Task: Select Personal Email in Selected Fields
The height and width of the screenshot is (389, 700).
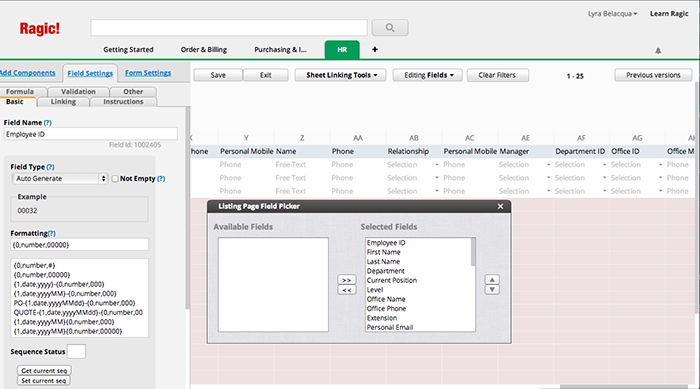Action: point(390,327)
